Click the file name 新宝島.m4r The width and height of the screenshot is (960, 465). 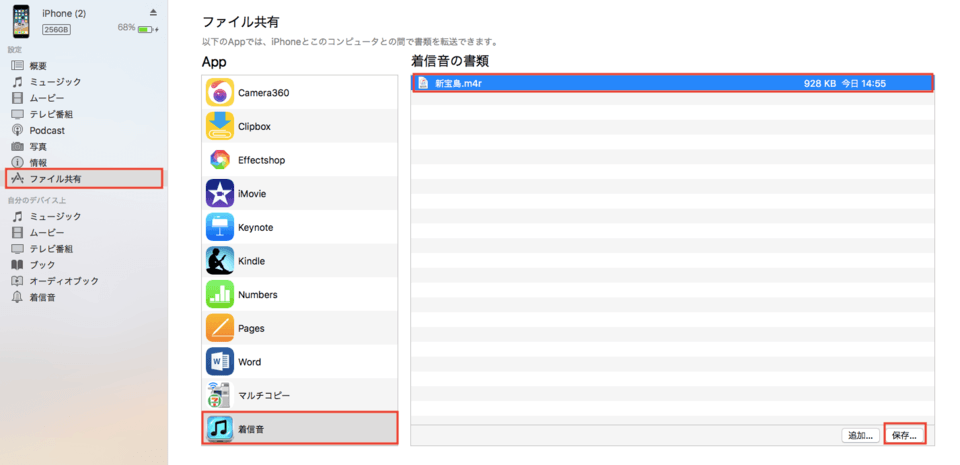coord(459,83)
